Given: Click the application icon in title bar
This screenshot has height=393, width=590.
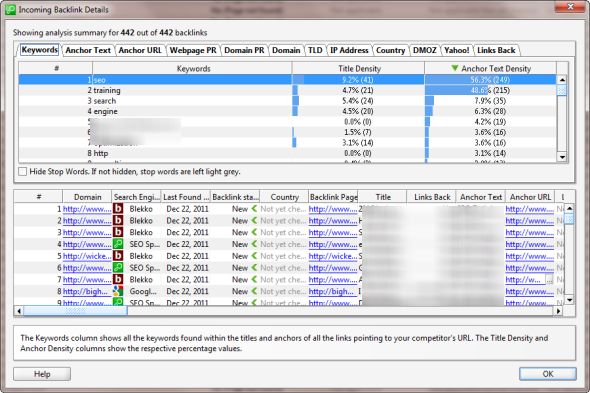Looking at the screenshot, I should (11, 10).
